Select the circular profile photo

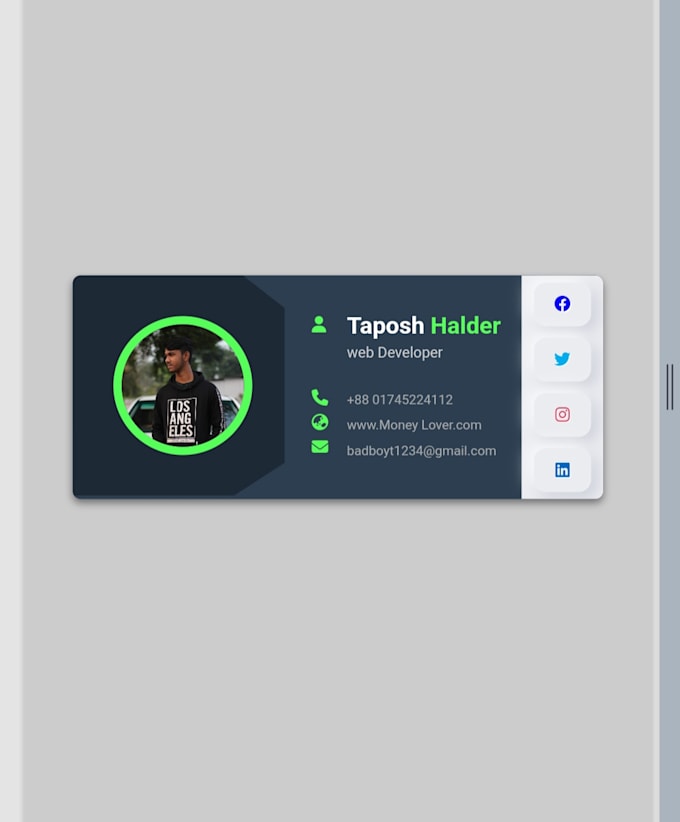tap(182, 385)
